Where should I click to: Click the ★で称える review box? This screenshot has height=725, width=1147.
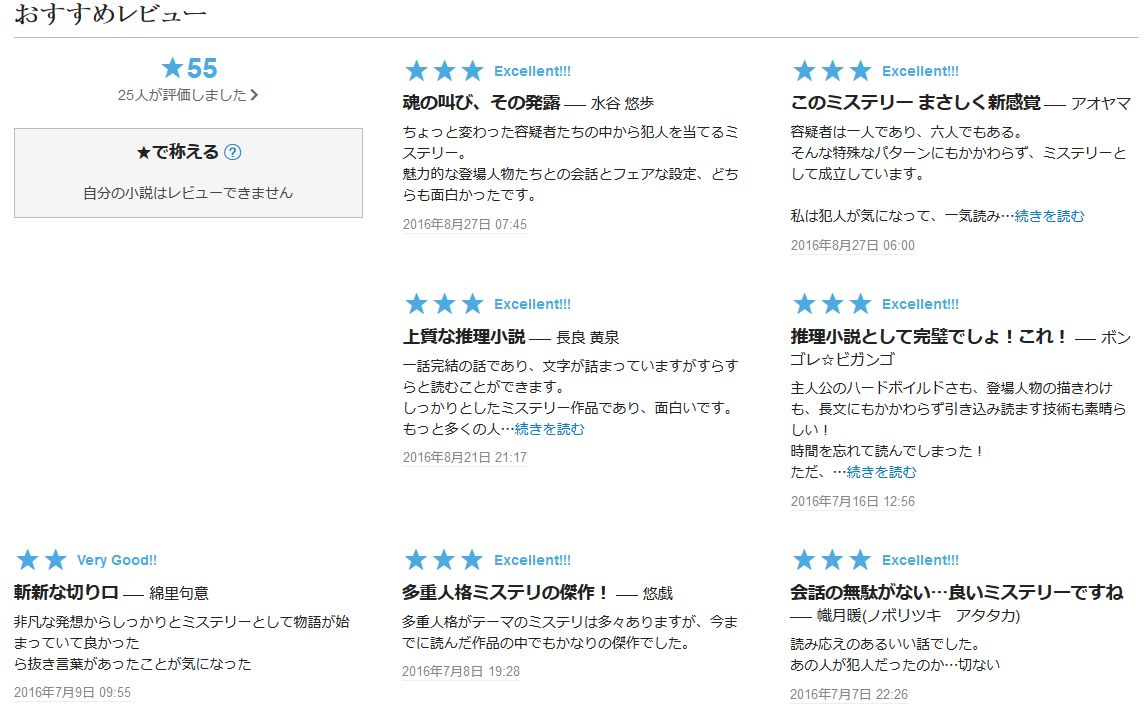pos(188,173)
